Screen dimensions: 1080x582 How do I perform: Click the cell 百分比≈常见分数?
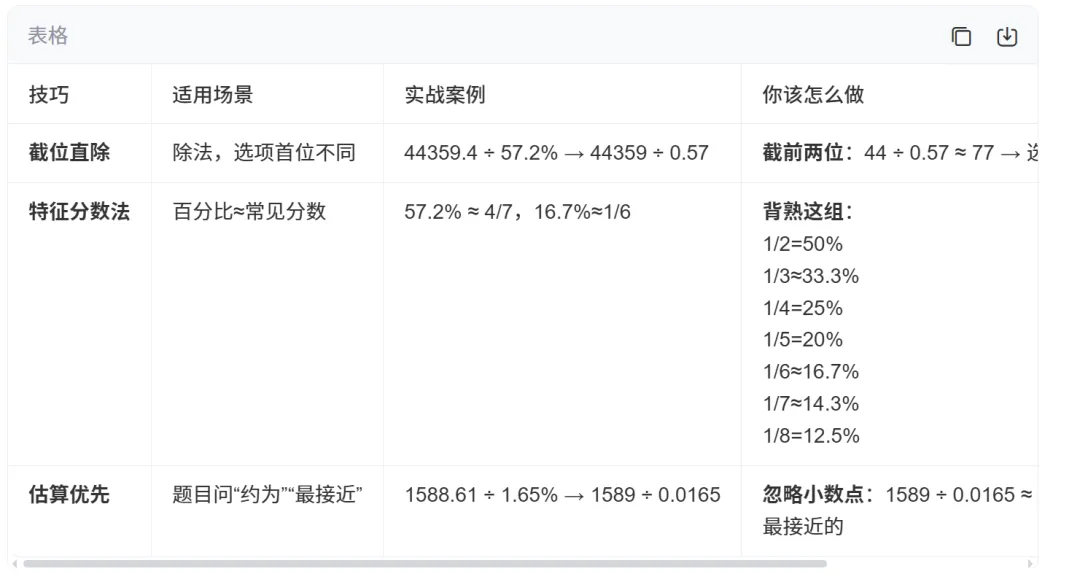249,211
